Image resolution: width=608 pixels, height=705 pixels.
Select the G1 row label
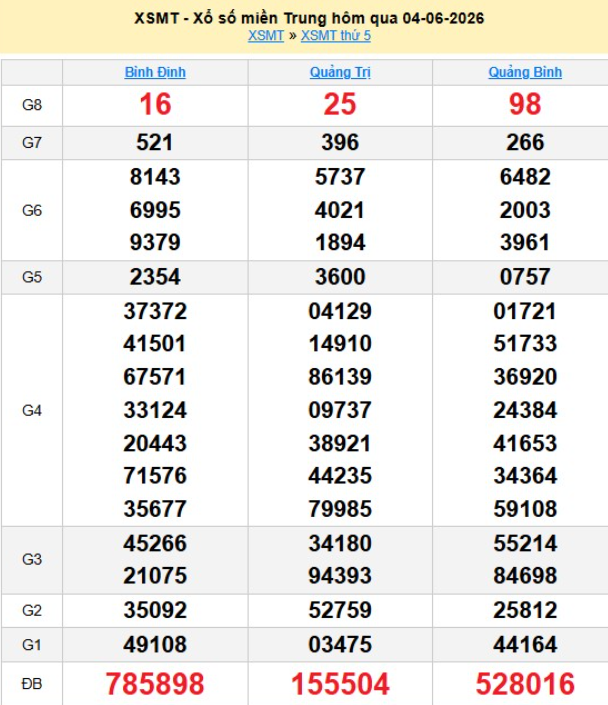coord(32,645)
